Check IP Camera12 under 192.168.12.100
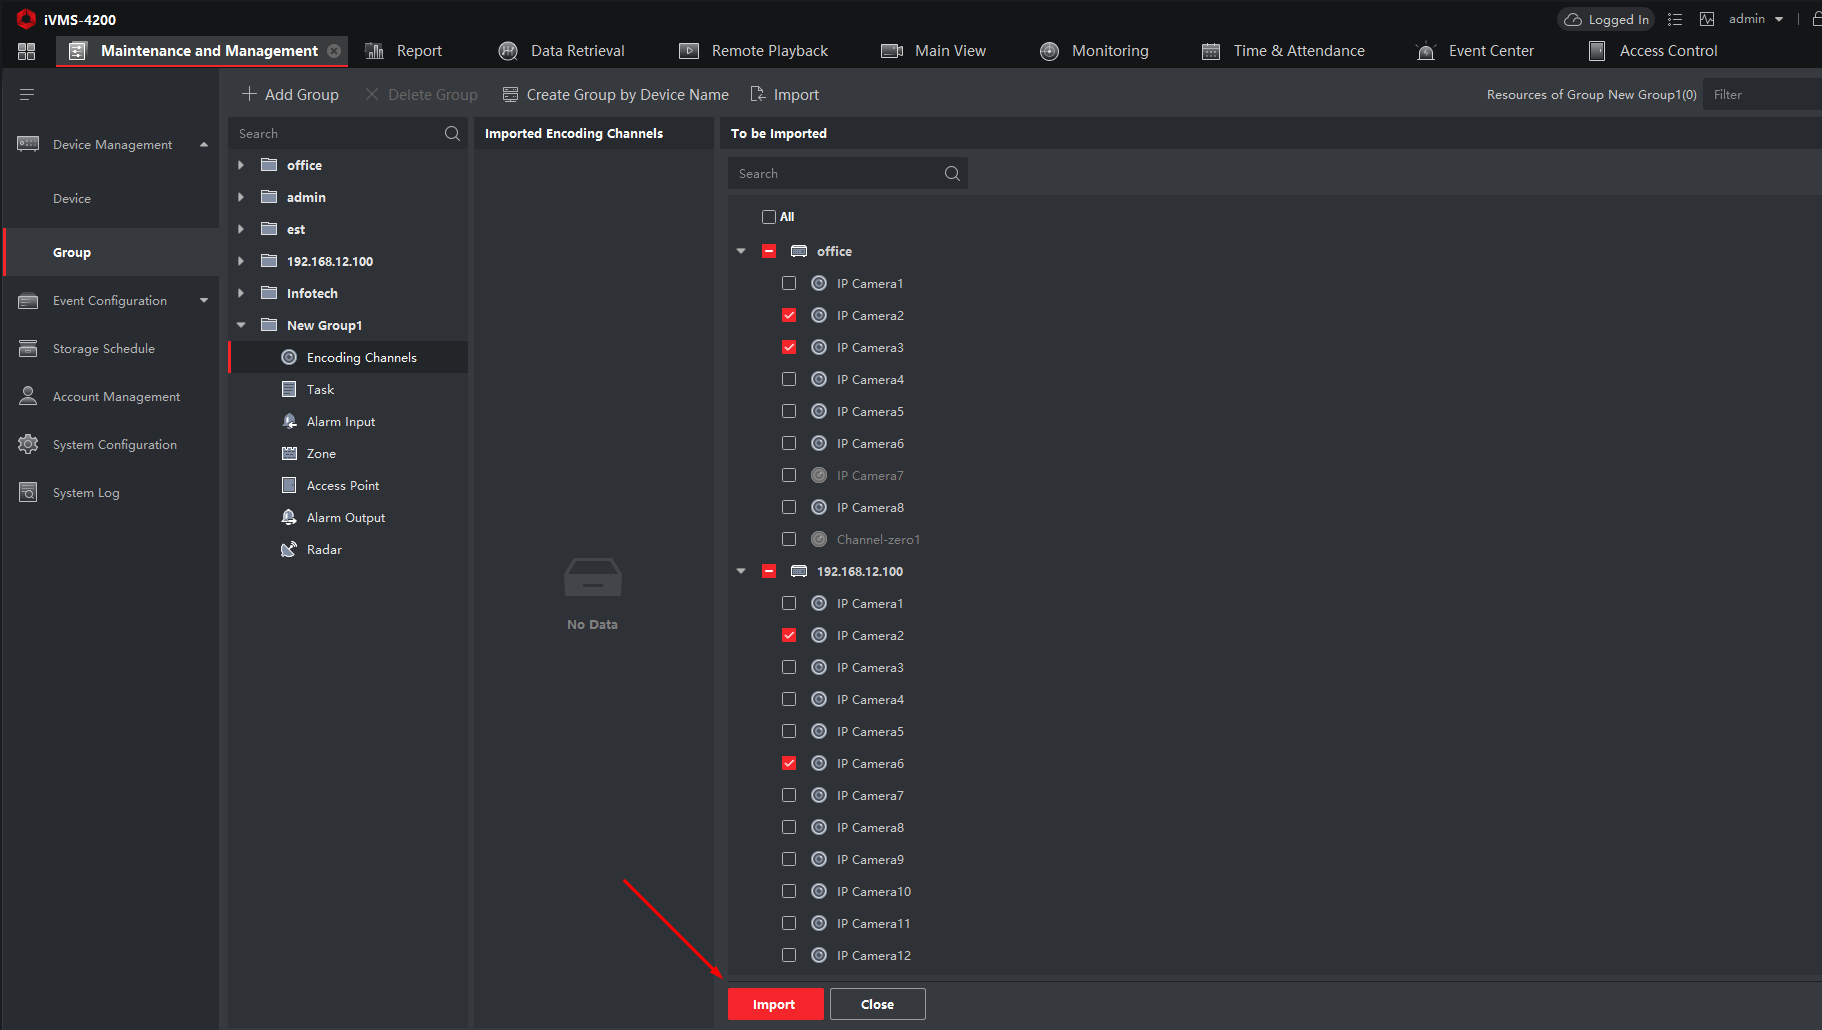This screenshot has width=1822, height=1030. point(789,955)
